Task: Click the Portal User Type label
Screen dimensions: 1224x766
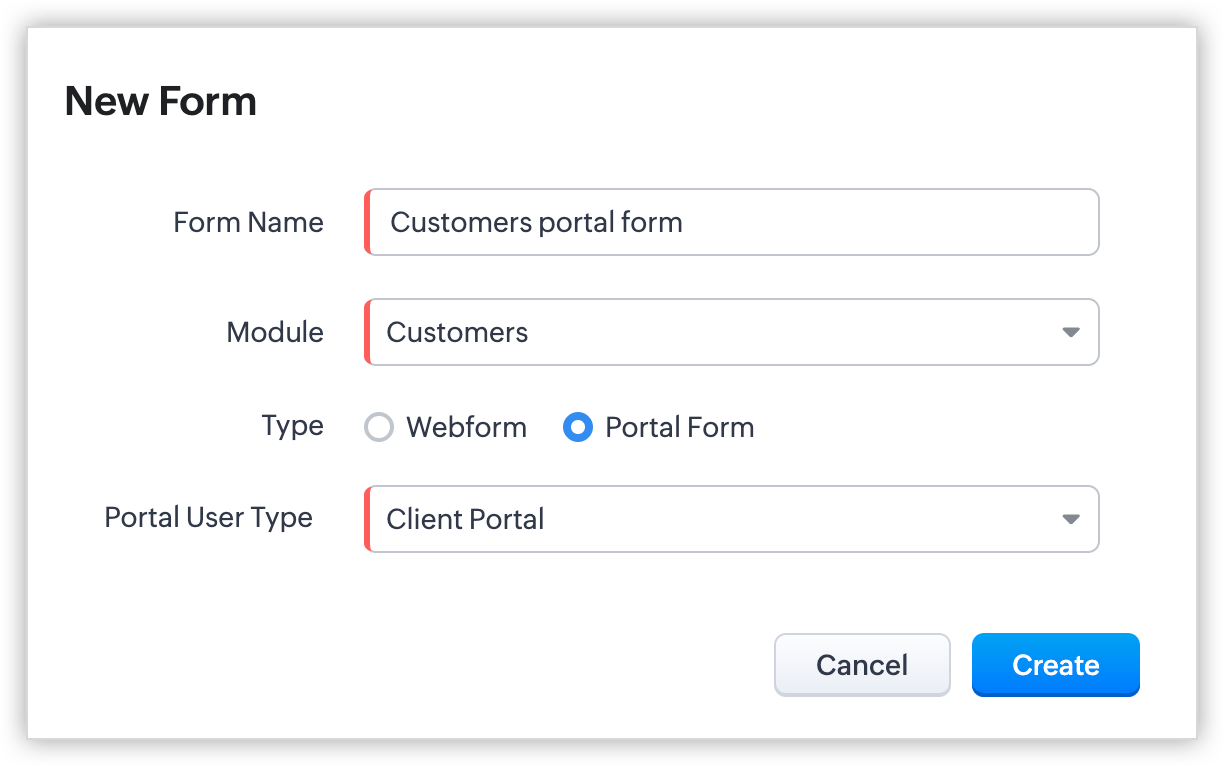Action: [208, 518]
